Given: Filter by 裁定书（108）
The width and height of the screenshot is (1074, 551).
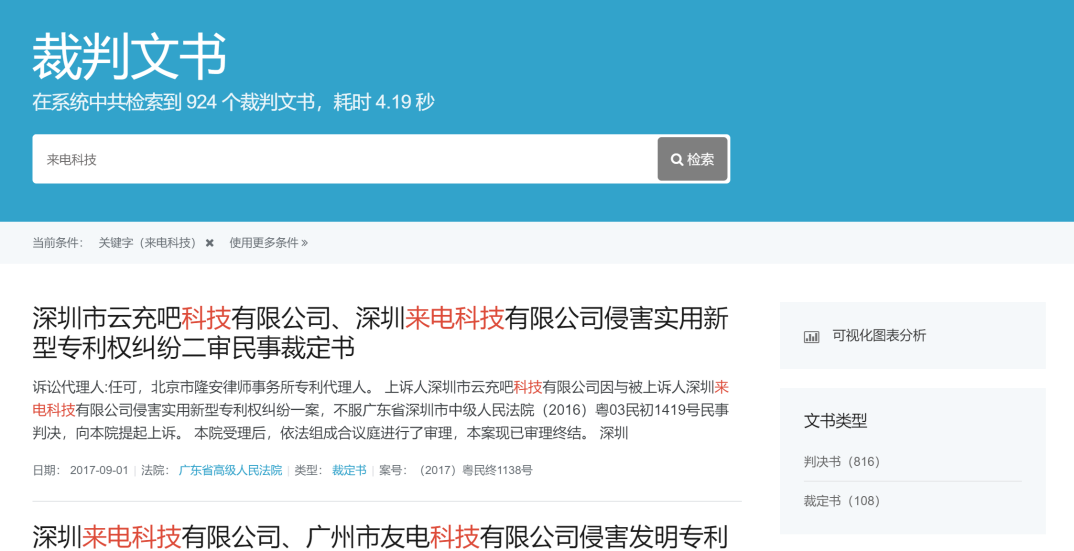Looking at the screenshot, I should click(x=842, y=500).
